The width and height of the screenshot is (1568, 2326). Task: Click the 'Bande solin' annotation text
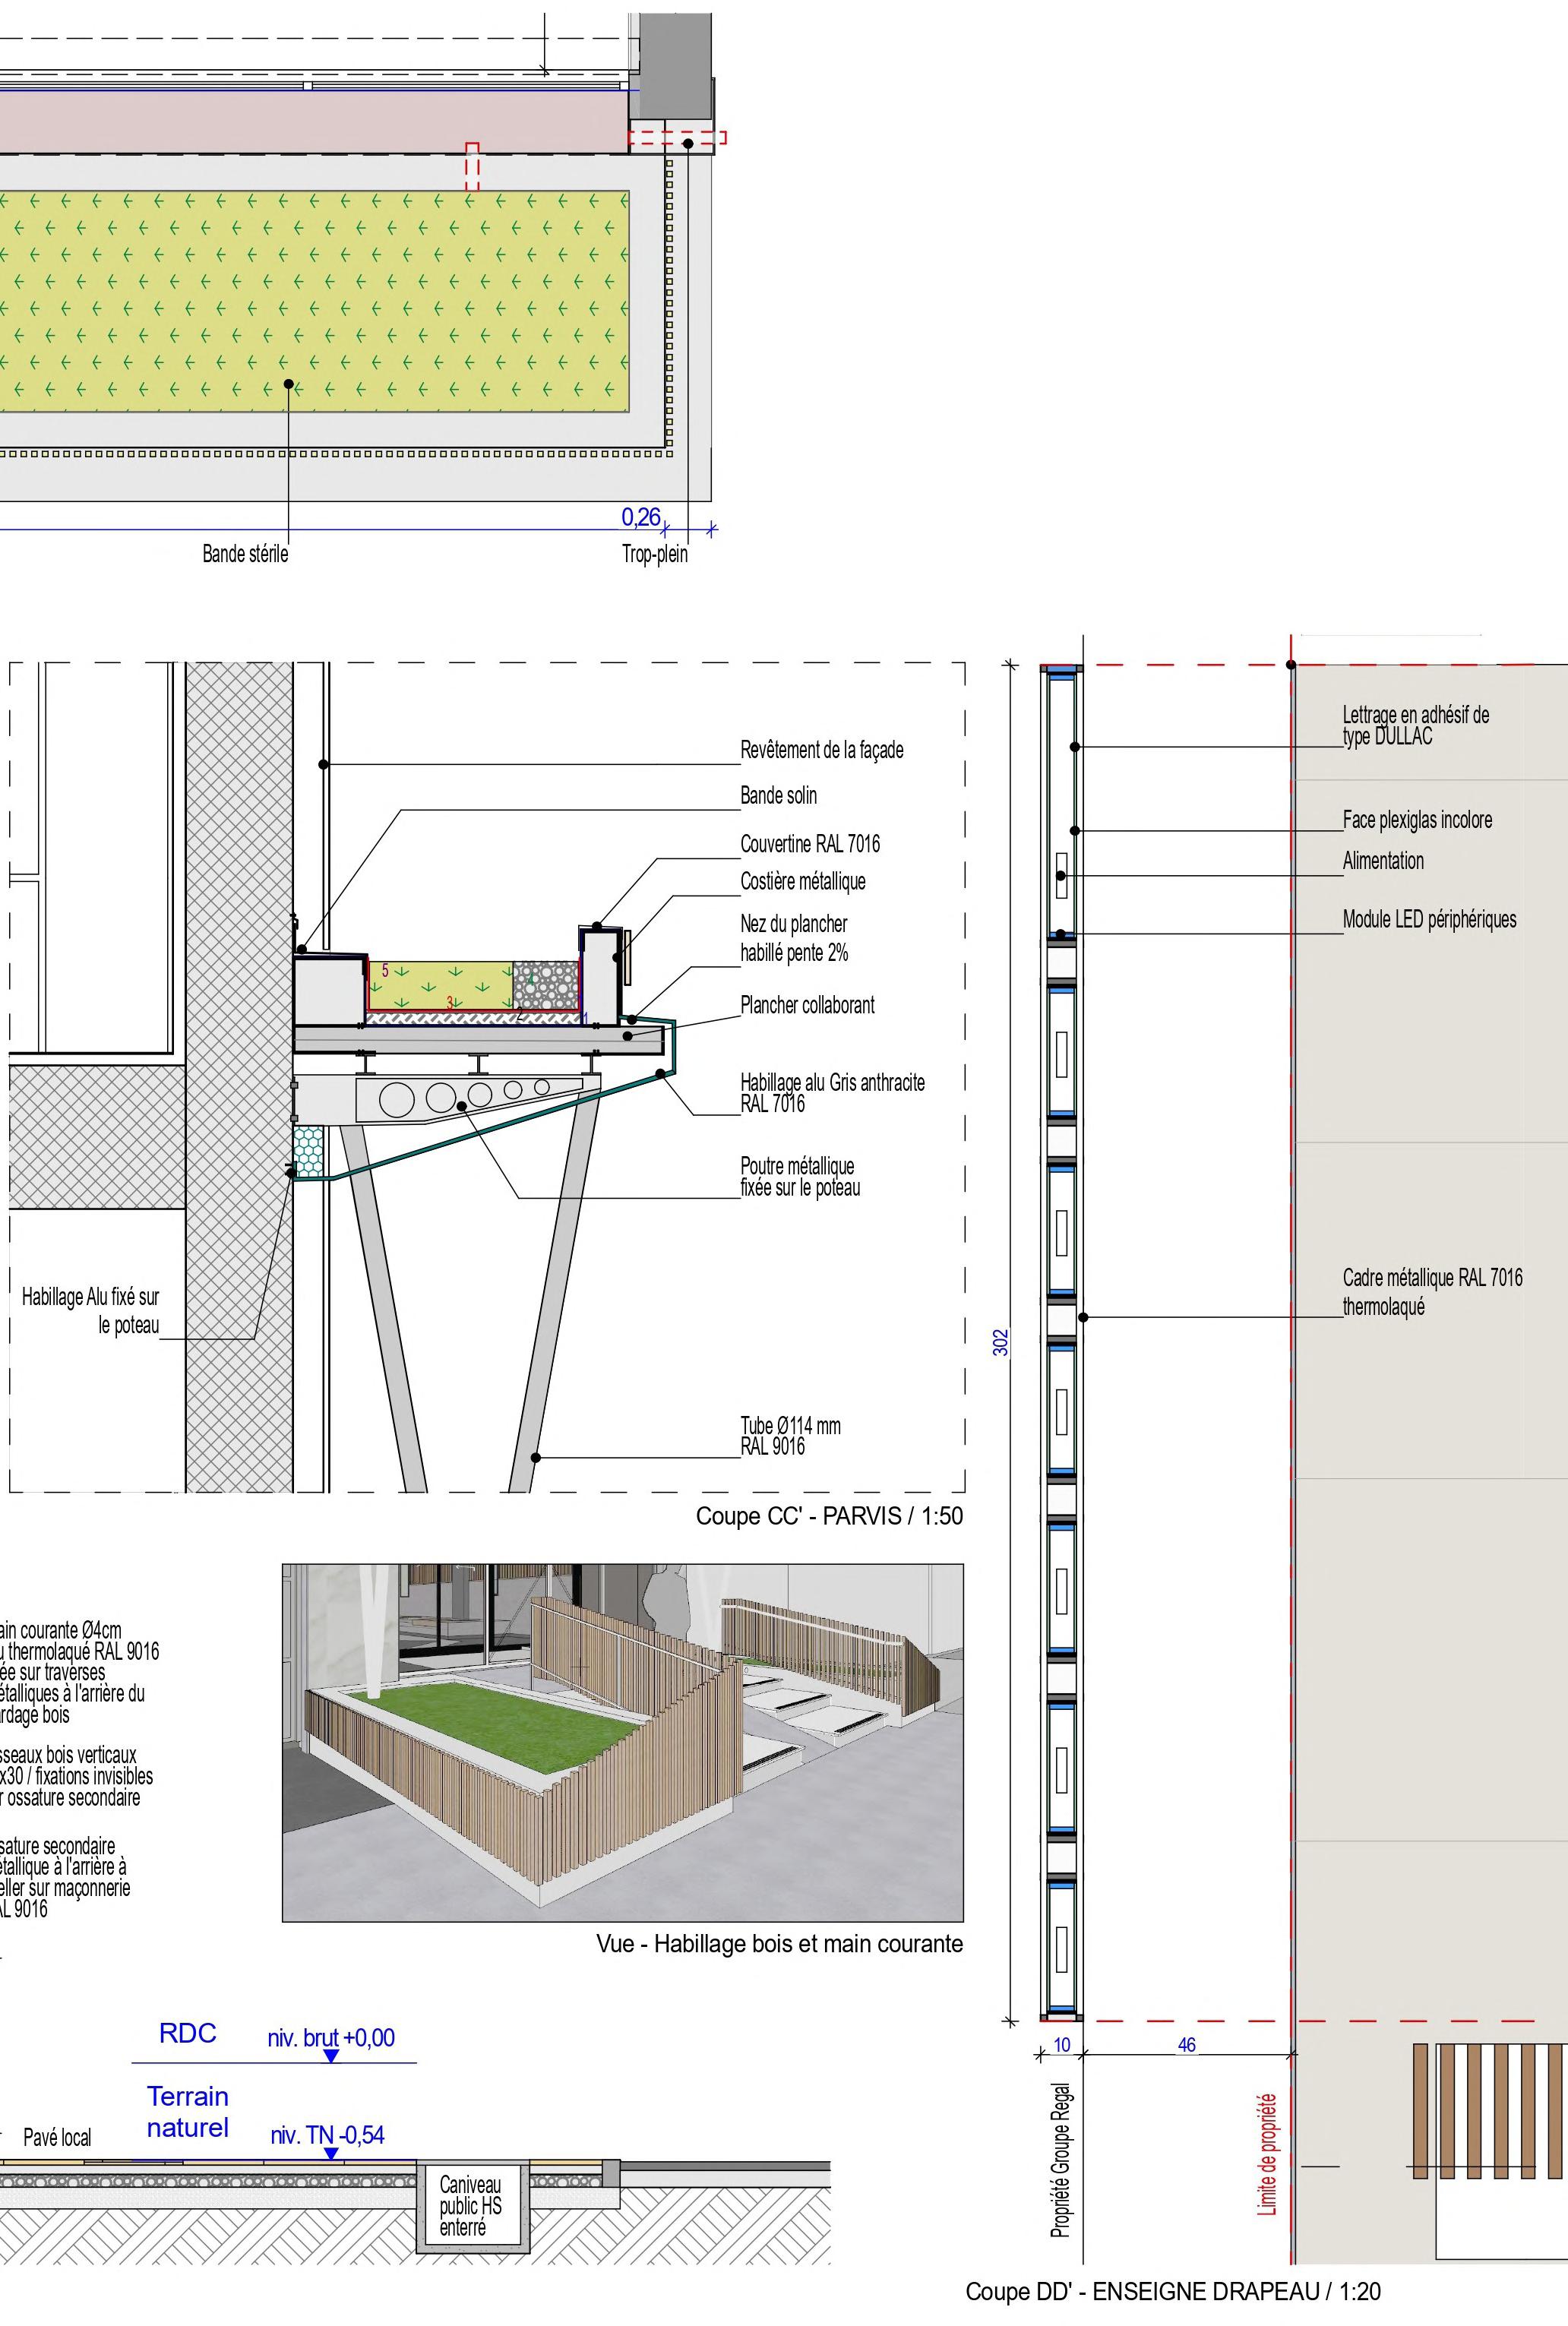pos(778,796)
